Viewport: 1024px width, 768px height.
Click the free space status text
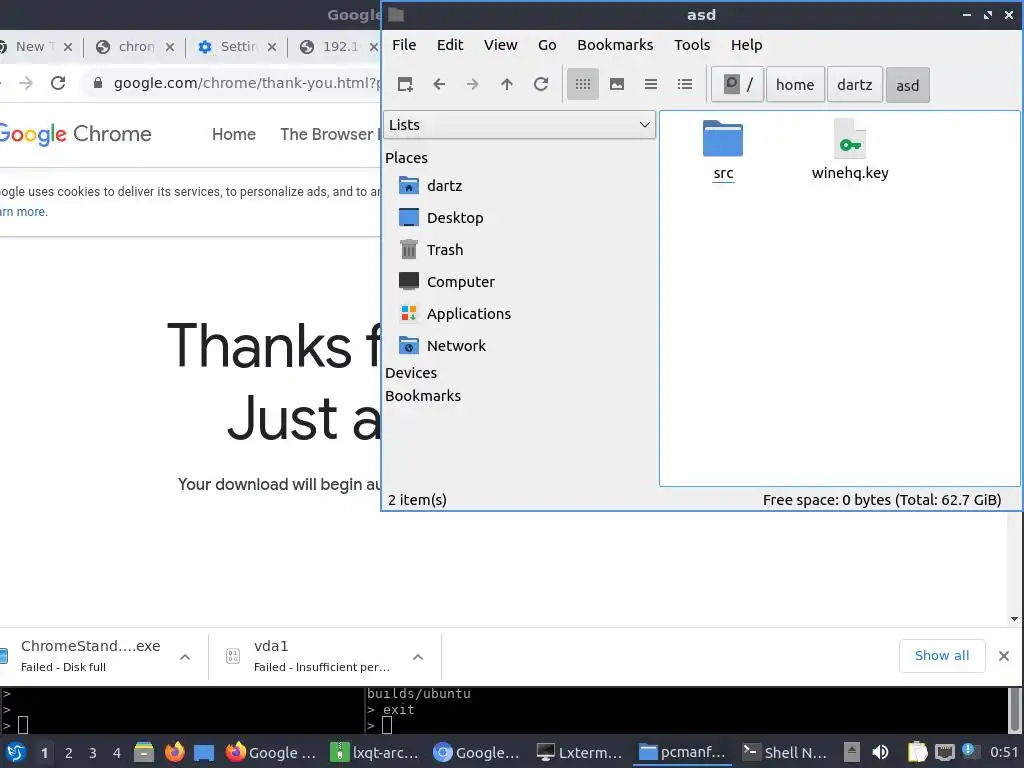882,500
